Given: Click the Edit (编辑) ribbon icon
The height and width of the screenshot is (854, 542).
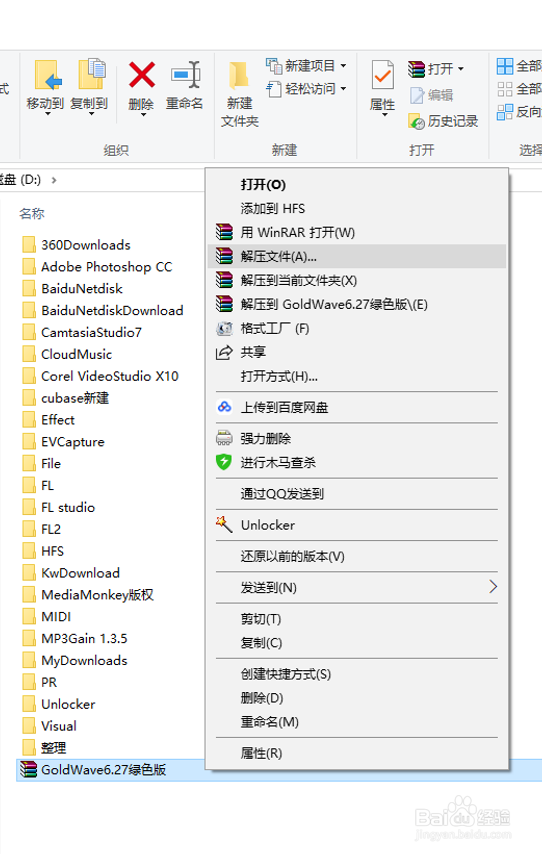Looking at the screenshot, I should pyautogui.click(x=417, y=95).
